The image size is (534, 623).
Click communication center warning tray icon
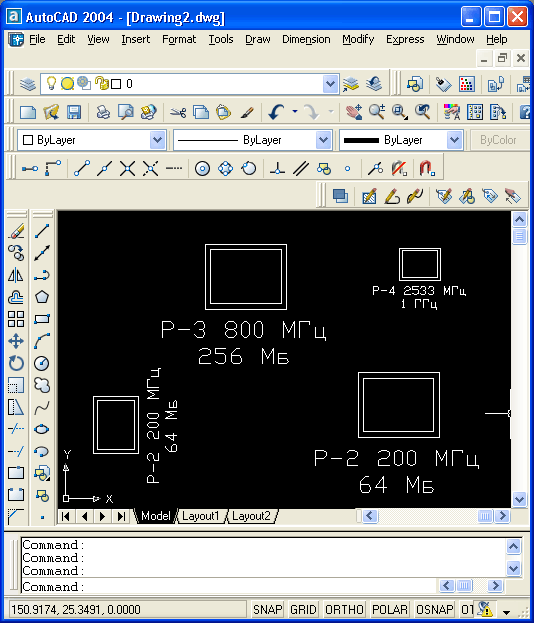[x=485, y=609]
